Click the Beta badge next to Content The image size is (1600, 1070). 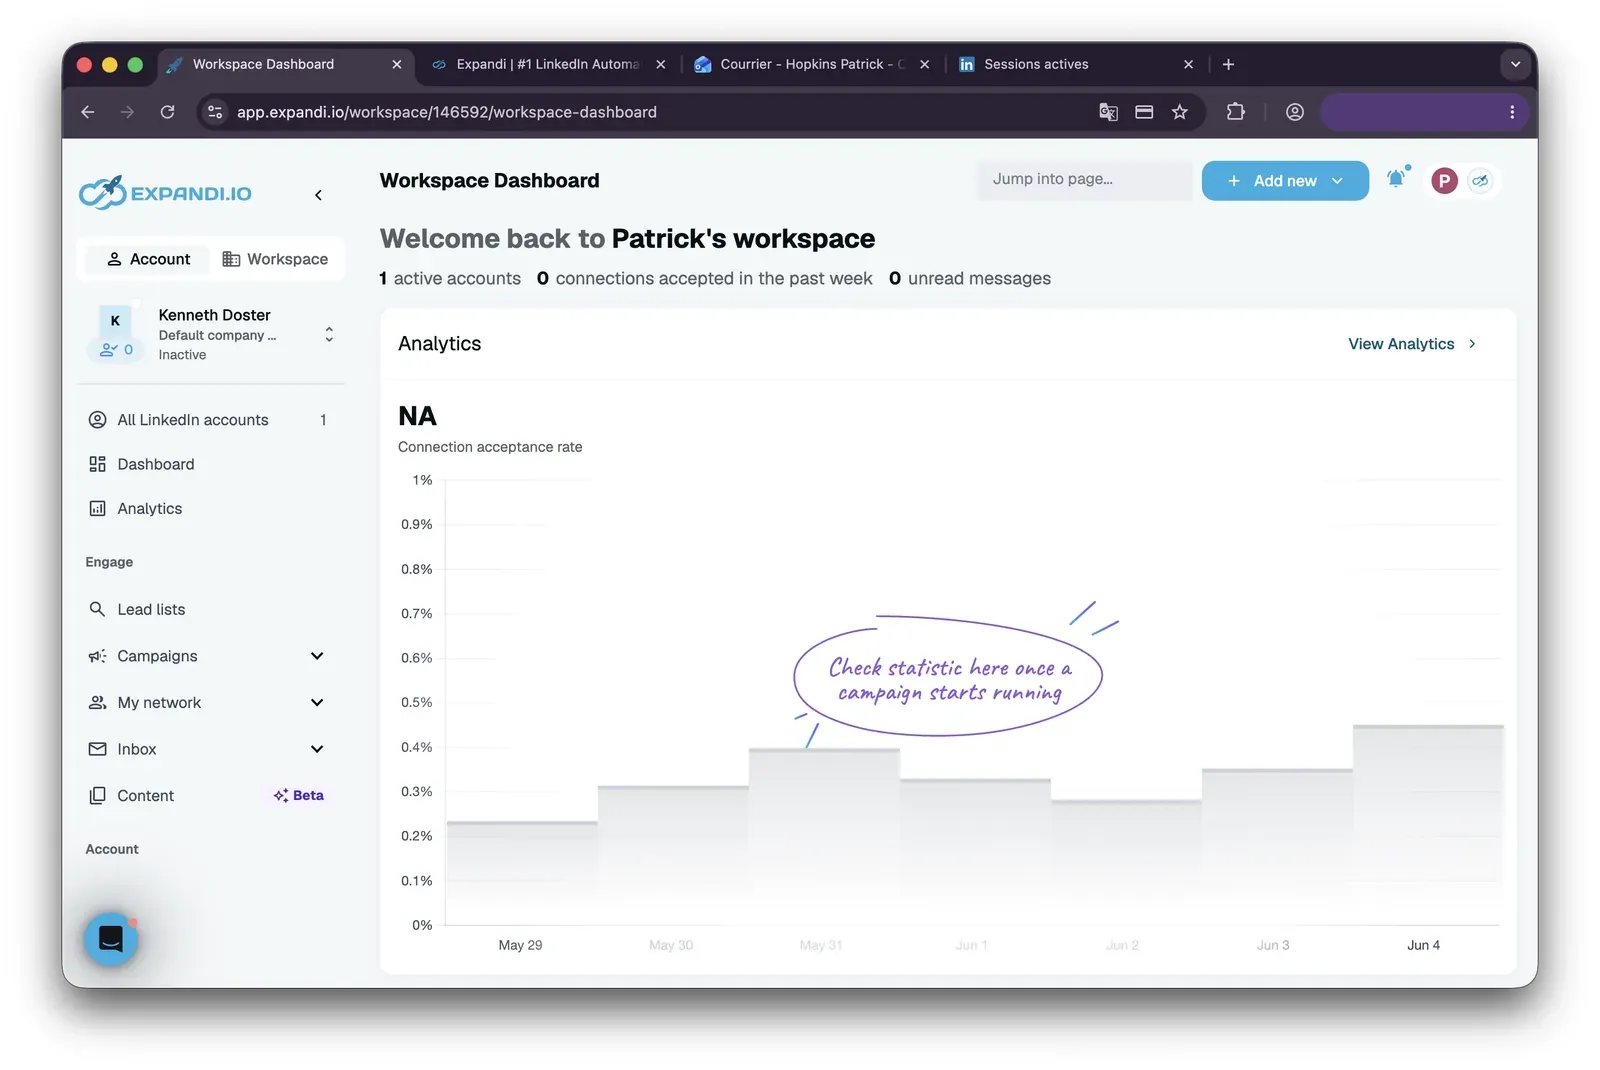point(298,796)
